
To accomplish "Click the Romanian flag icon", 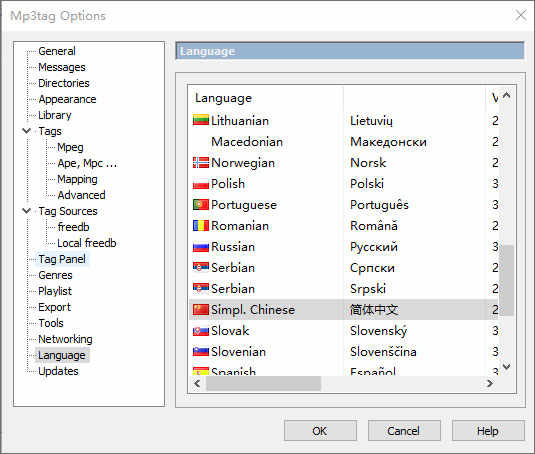I will coord(201,225).
